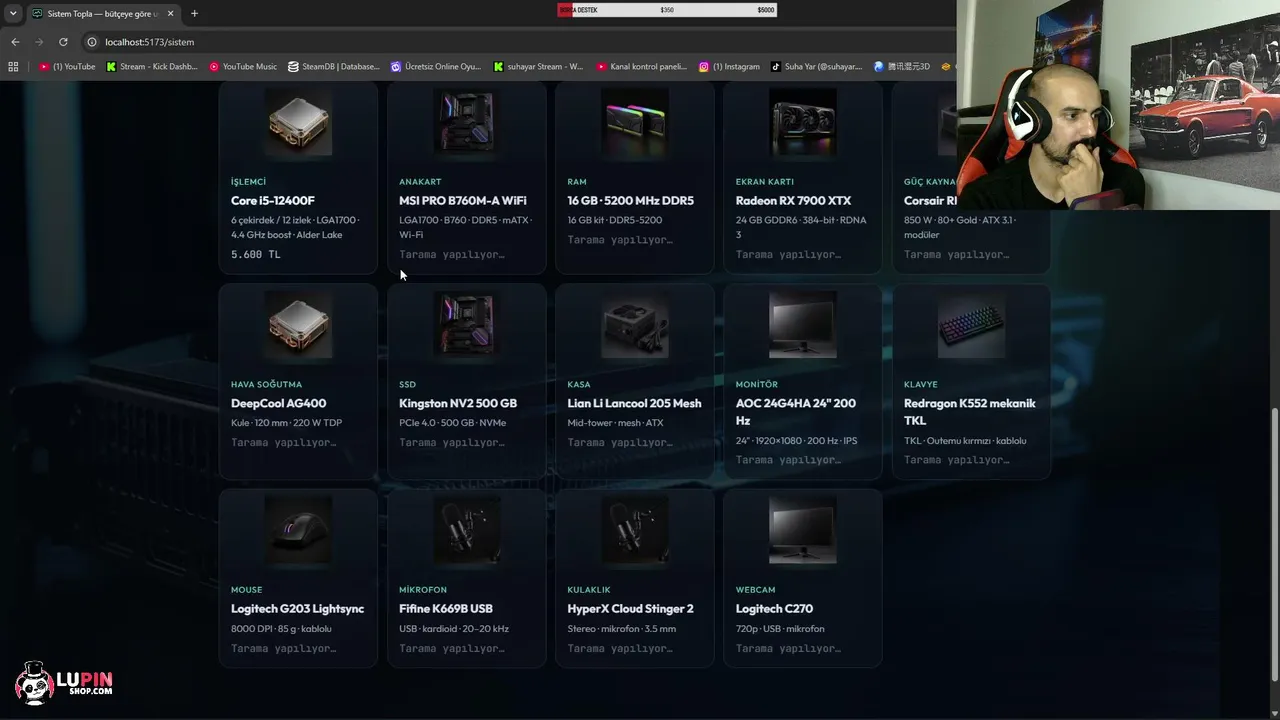Select the Logitech C270 title
Viewport: 1280px width, 720px height.
[775, 609]
